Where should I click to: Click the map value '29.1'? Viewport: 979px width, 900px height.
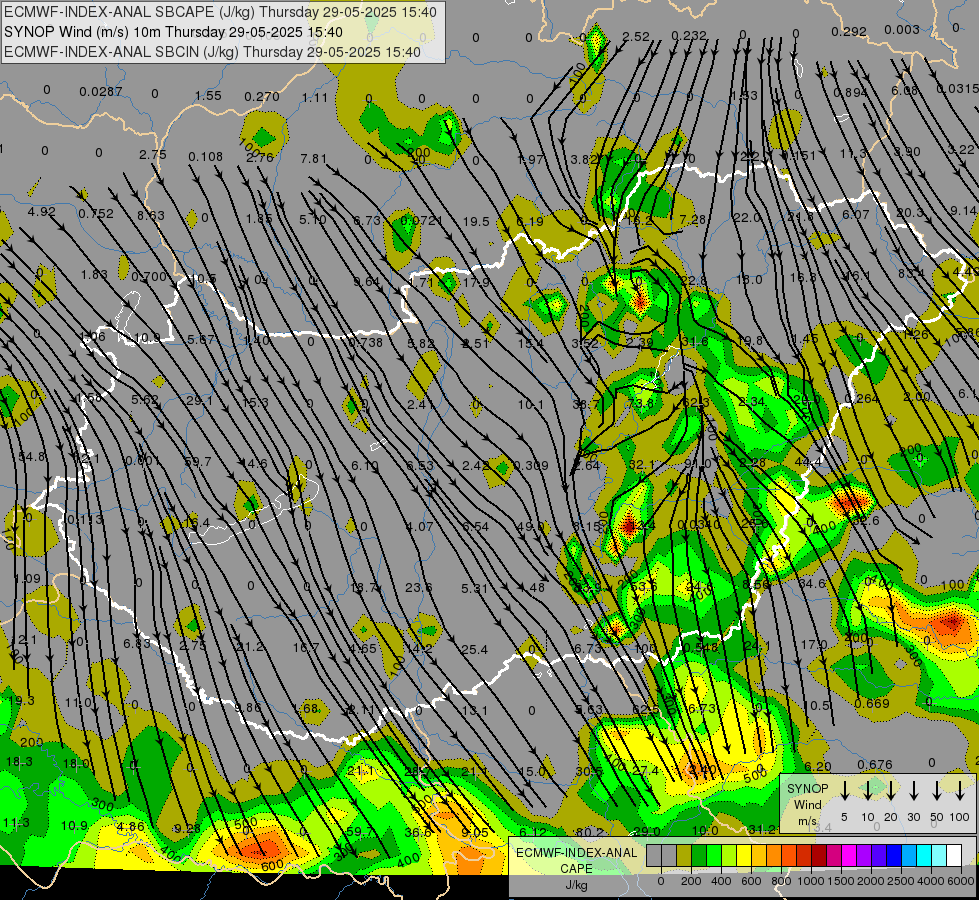click(200, 401)
